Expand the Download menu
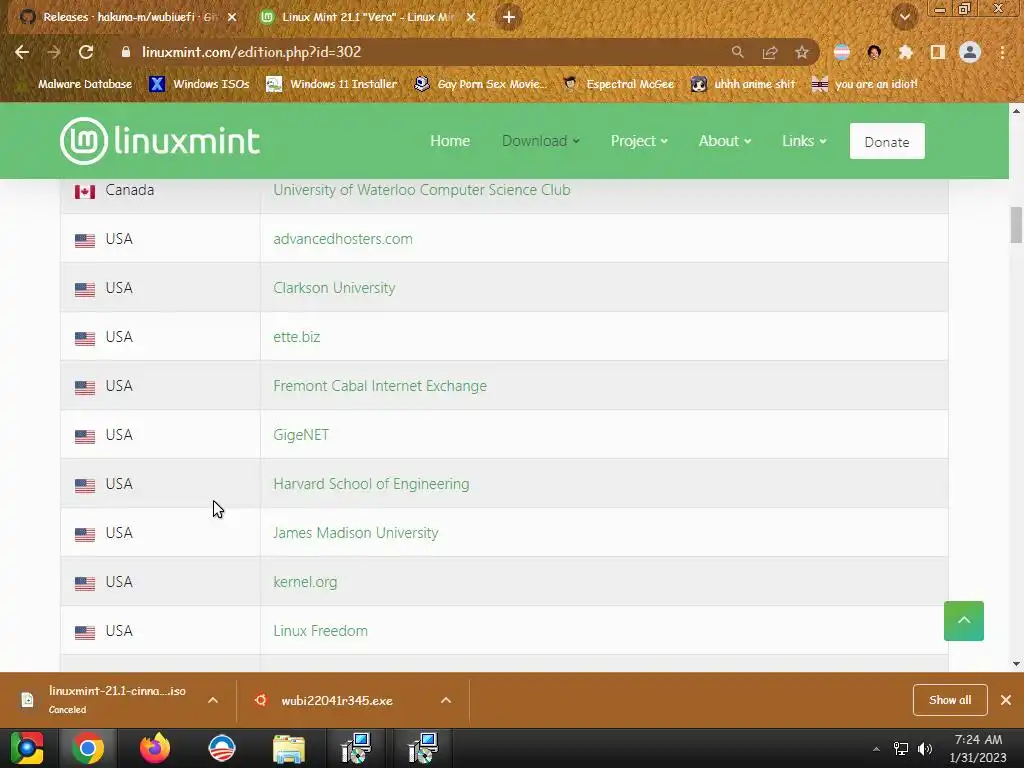 (x=541, y=141)
